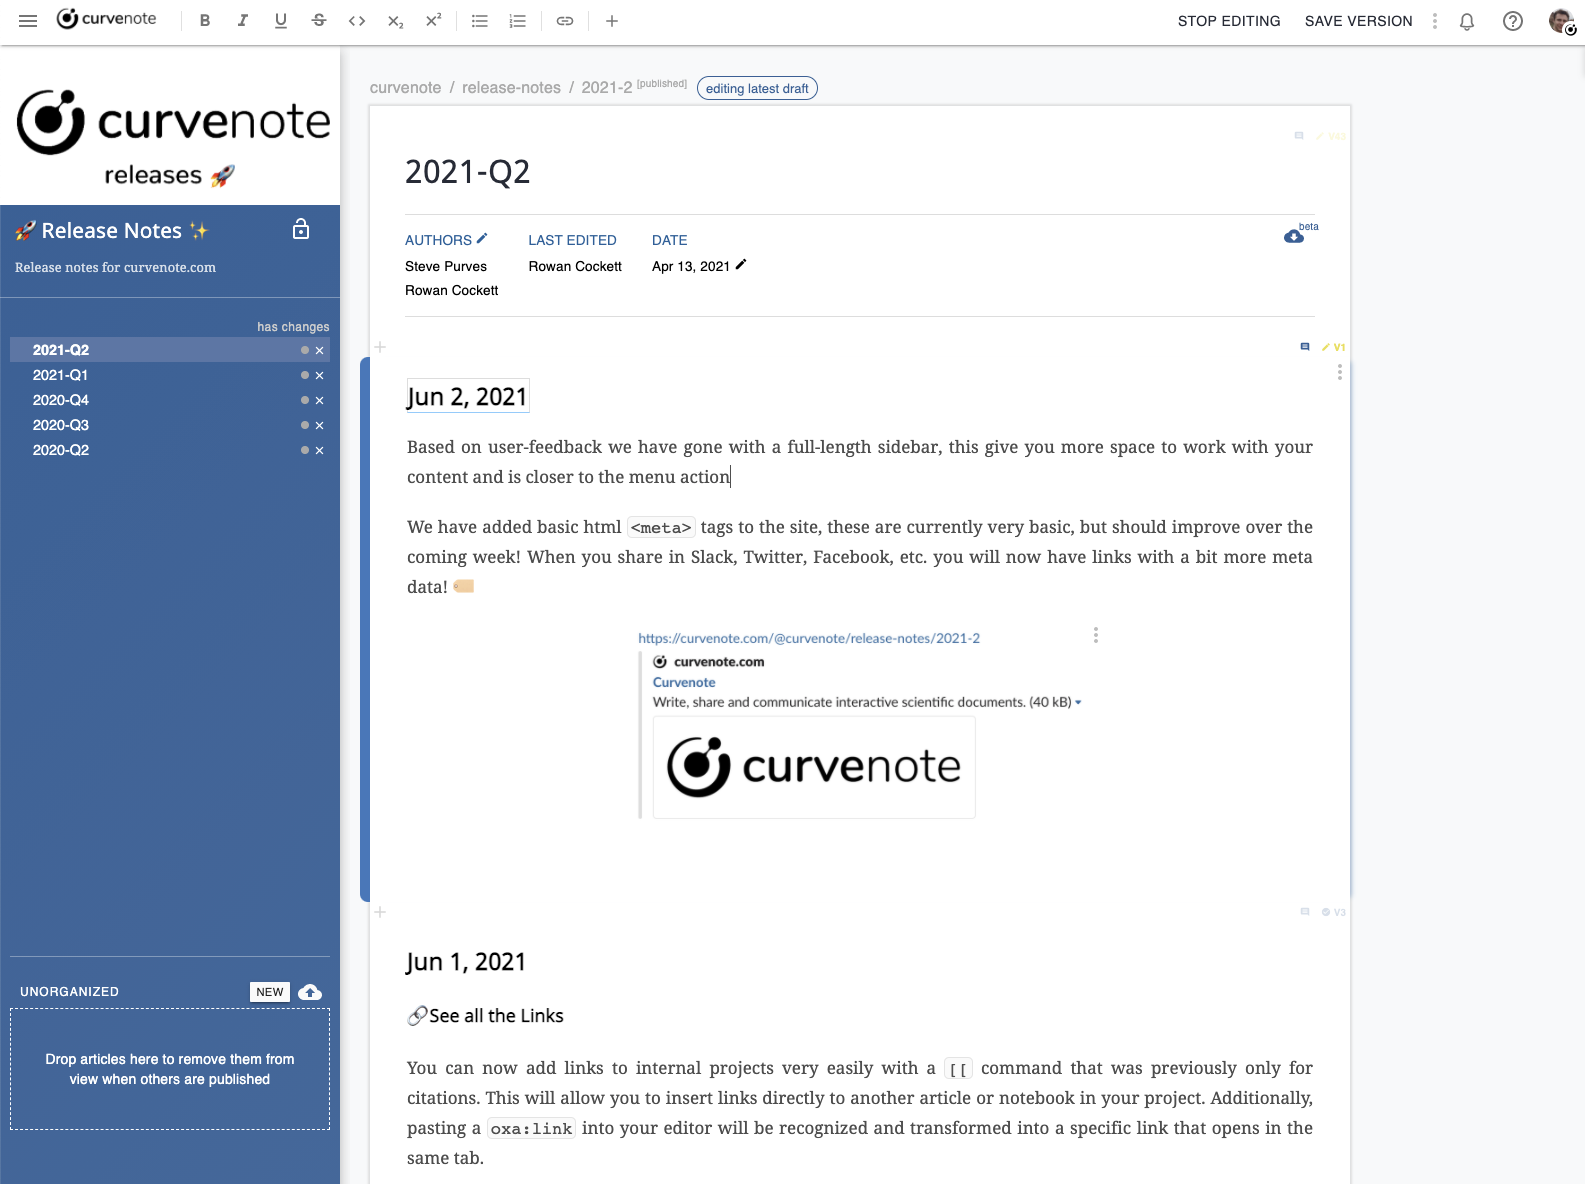Click the Curvenote logo in the top bar
1585x1184 pixels.
point(107,19)
